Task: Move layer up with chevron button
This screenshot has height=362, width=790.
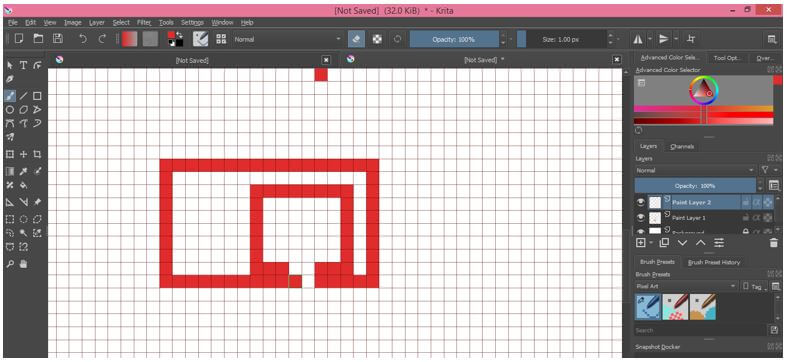Action: 701,243
